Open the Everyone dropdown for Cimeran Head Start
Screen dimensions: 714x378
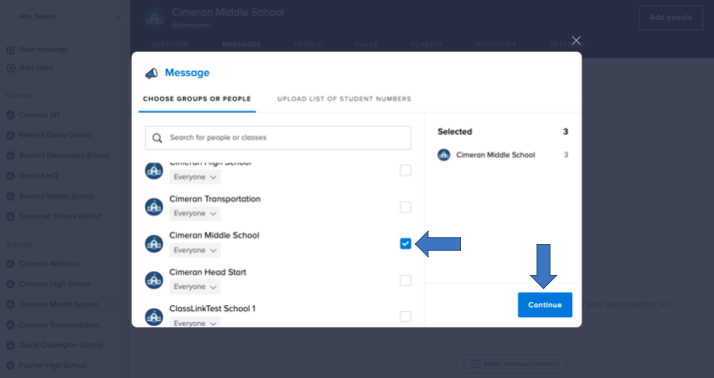[x=195, y=286]
